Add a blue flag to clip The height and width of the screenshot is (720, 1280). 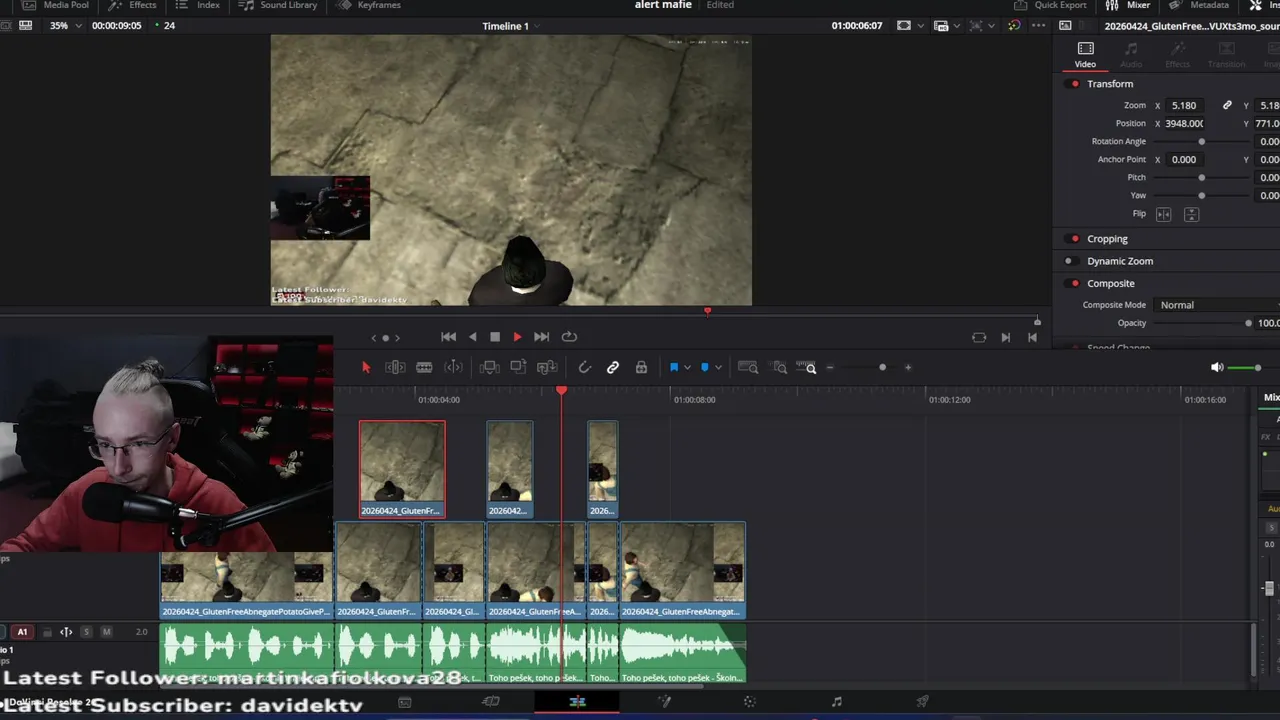674,368
